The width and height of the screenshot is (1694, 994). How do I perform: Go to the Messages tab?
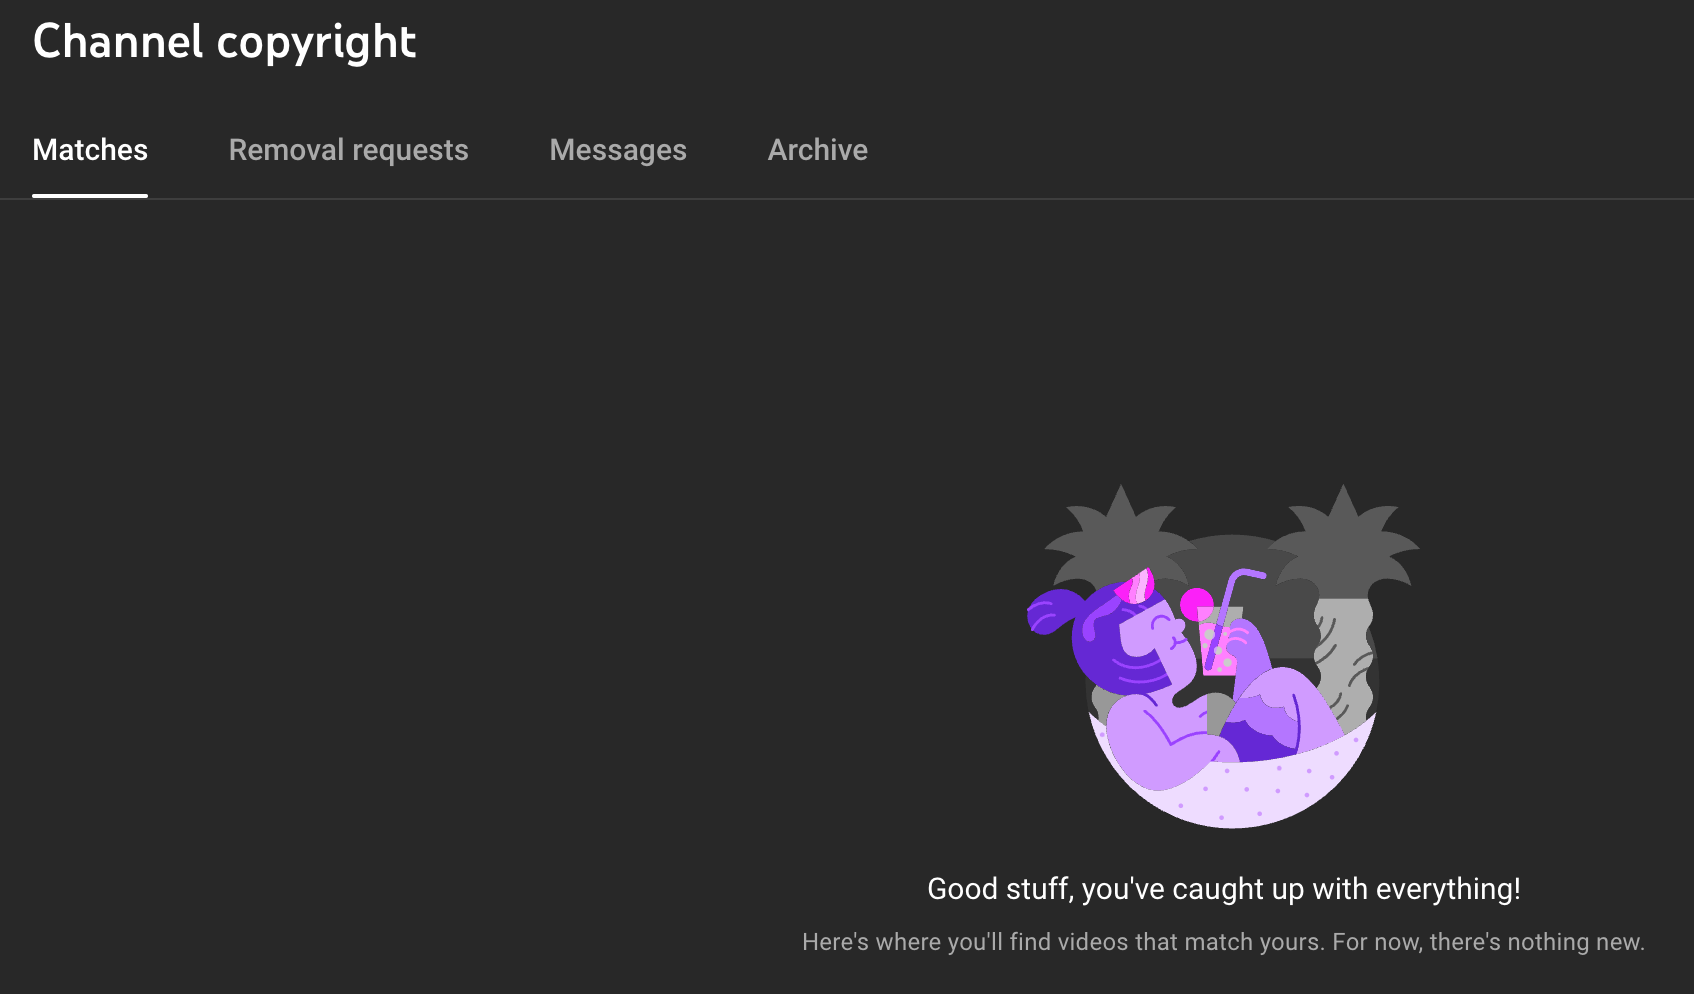tap(618, 150)
